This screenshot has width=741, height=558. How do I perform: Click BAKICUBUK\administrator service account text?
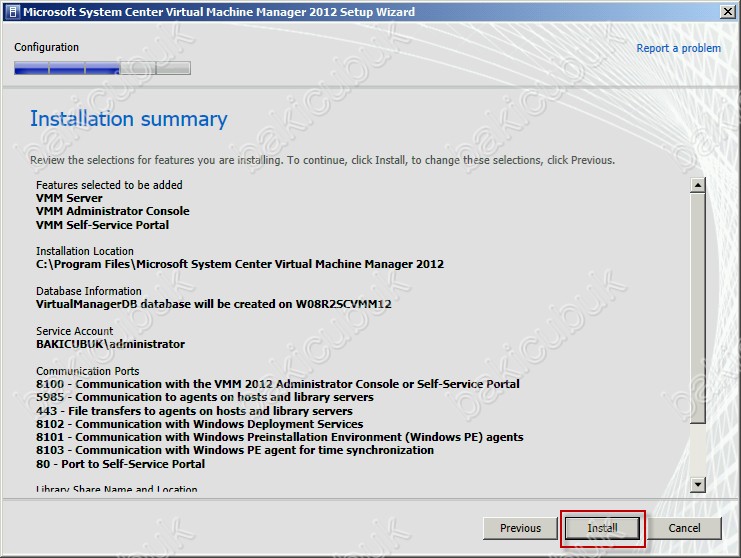coord(110,344)
